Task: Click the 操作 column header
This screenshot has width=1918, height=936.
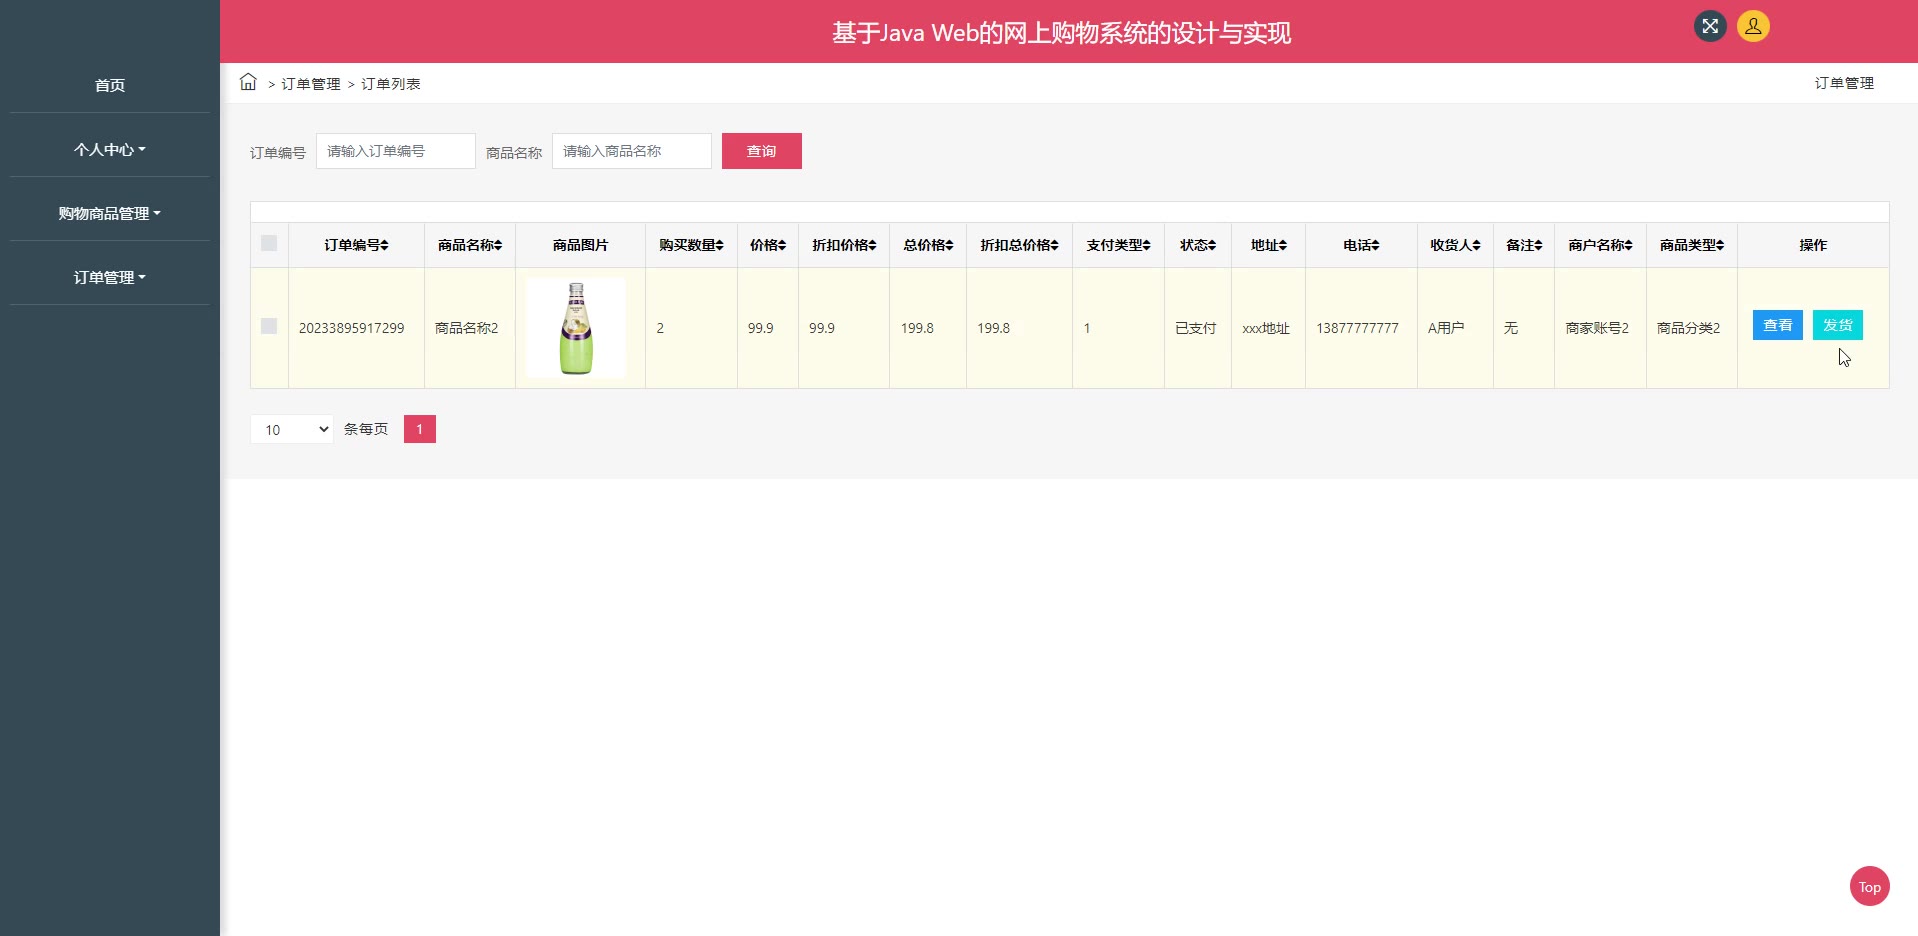Action: coord(1813,245)
